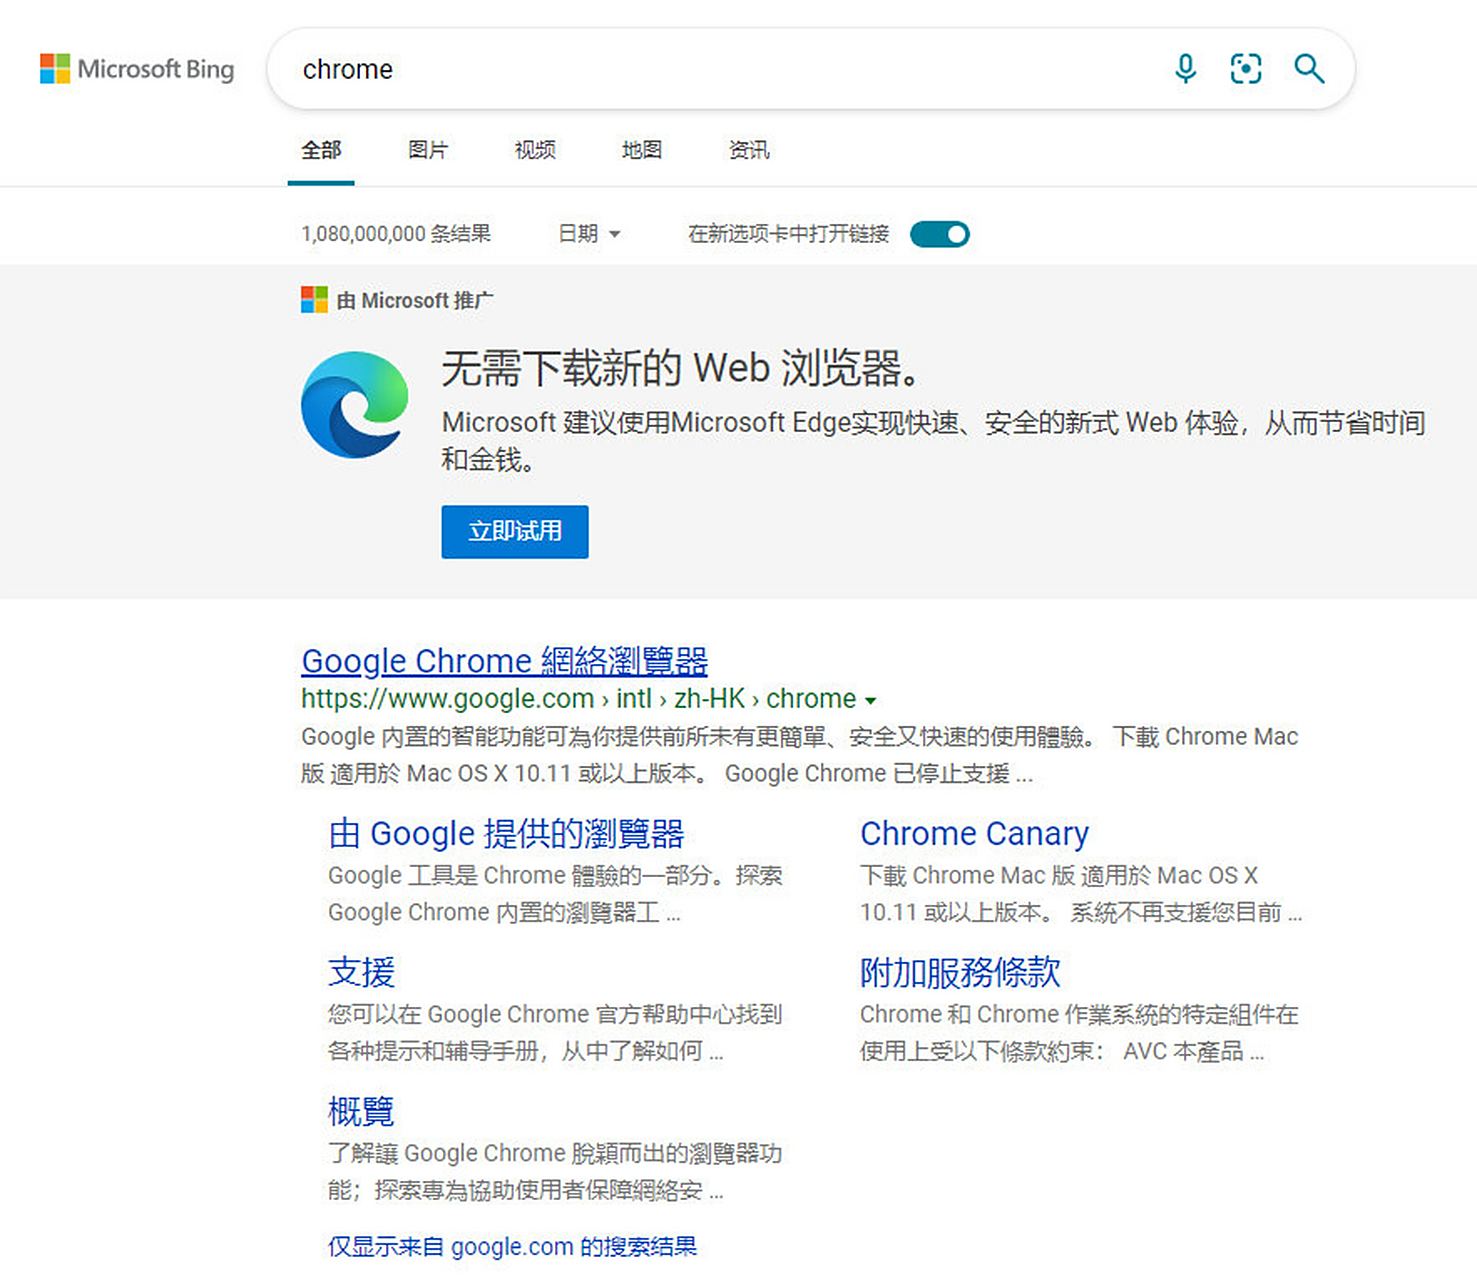Viewport: 1477px width, 1280px height.
Task: Open the Chrome Canary link
Action: pyautogui.click(x=974, y=833)
